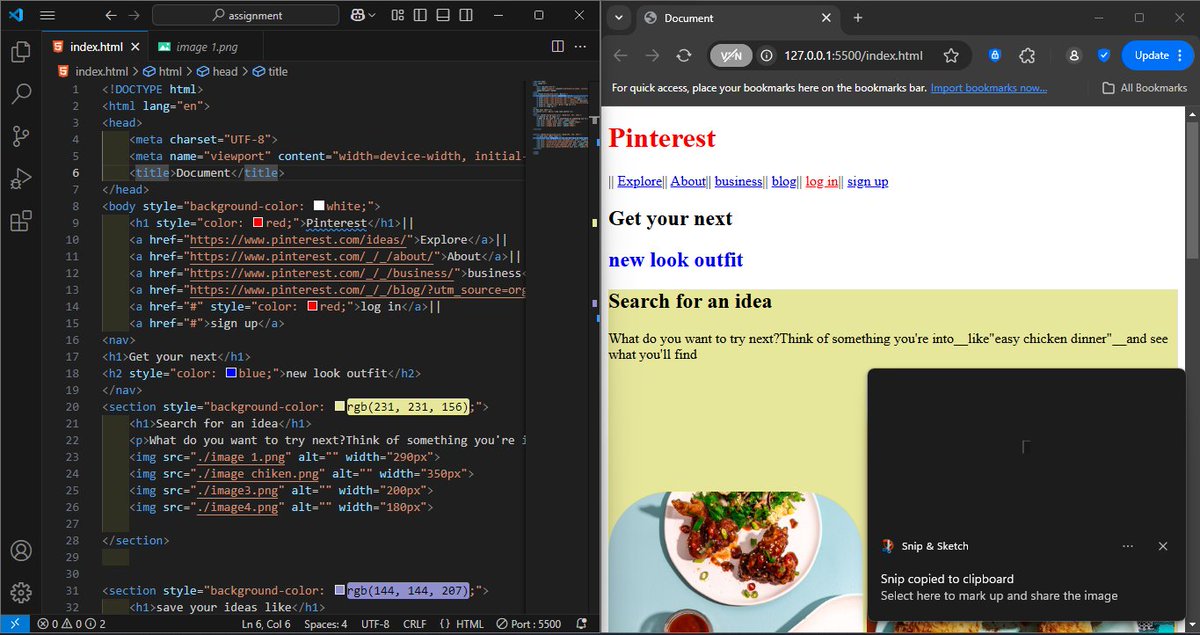The image size is (1200, 635).
Task: Open the browser profile avatar
Action: tap(1074, 56)
